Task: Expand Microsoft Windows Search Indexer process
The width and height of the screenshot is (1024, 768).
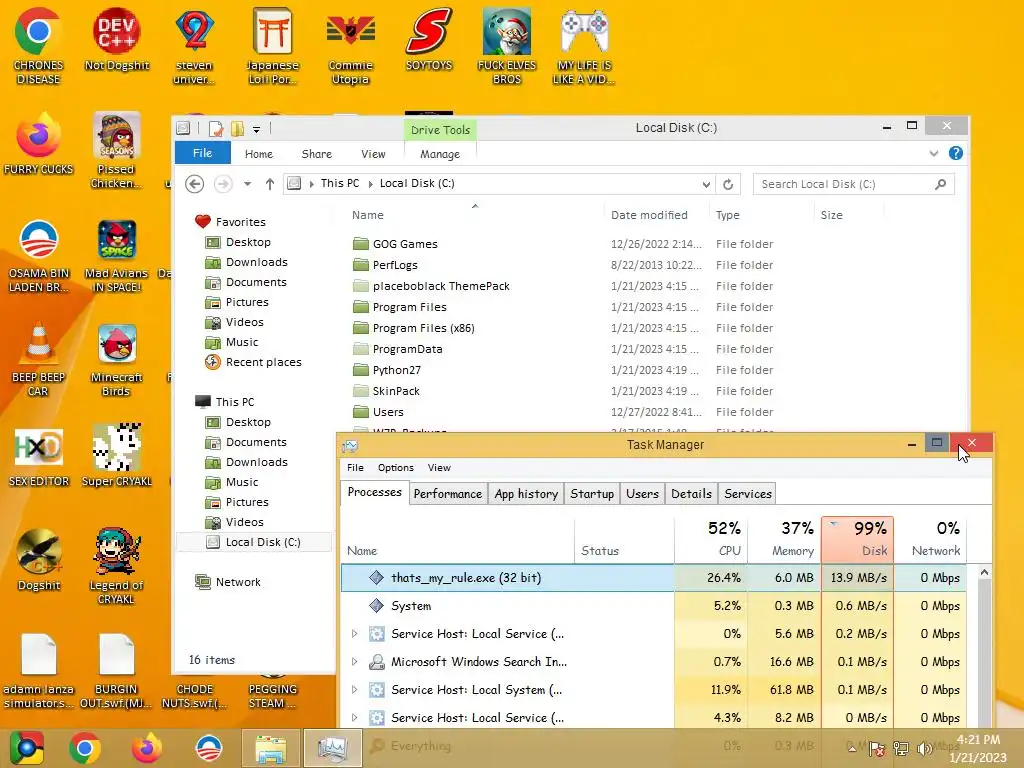Action: click(354, 662)
